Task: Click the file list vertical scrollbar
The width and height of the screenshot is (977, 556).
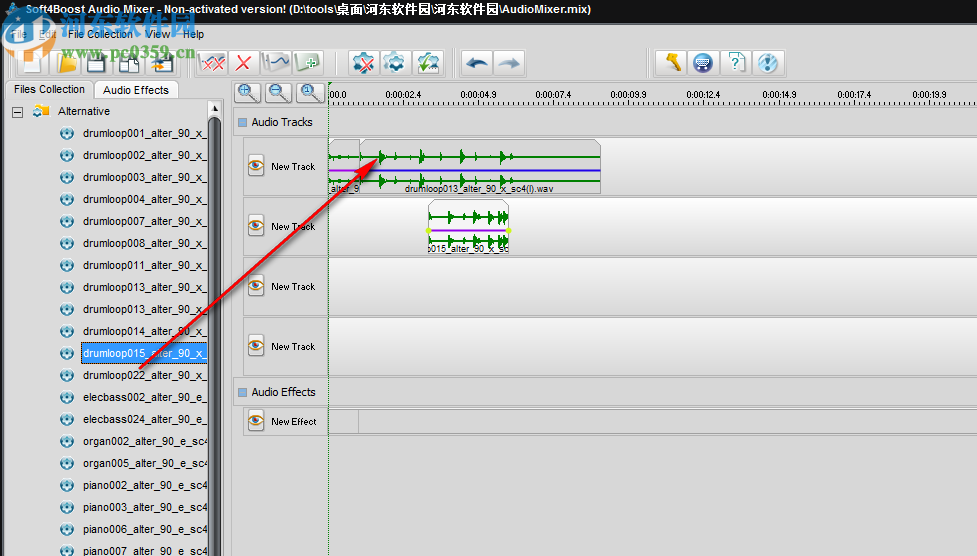Action: point(215,337)
